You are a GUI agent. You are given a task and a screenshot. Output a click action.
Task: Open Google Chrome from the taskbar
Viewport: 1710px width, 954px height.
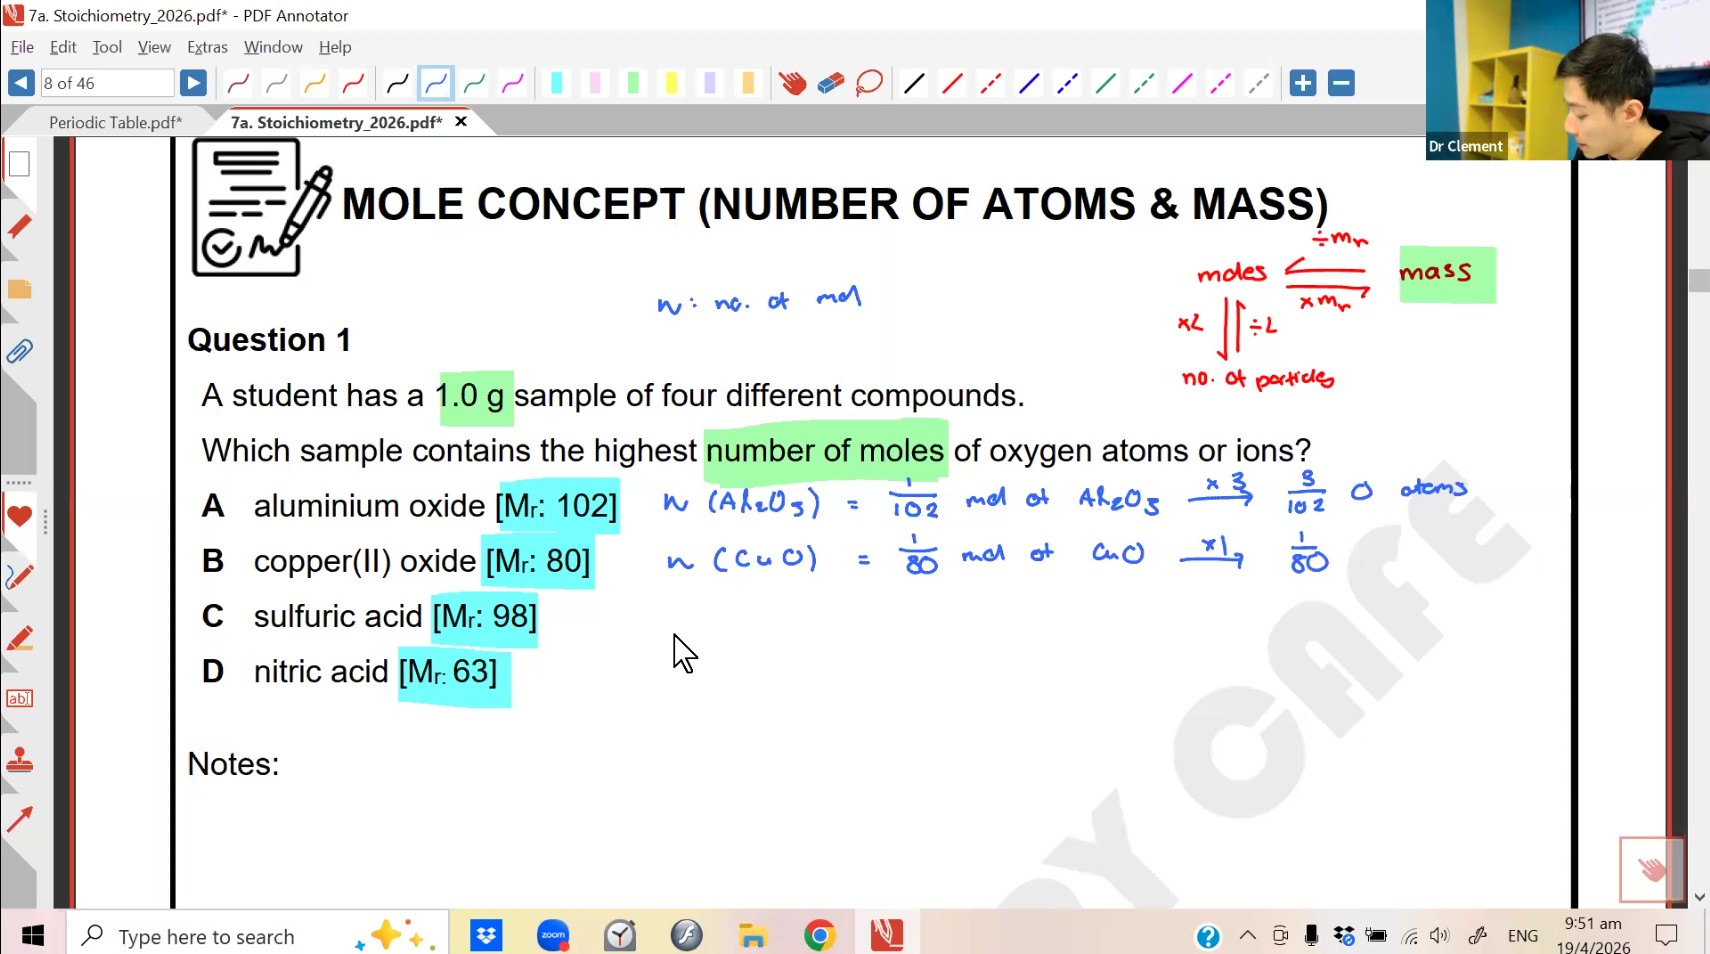(820, 936)
